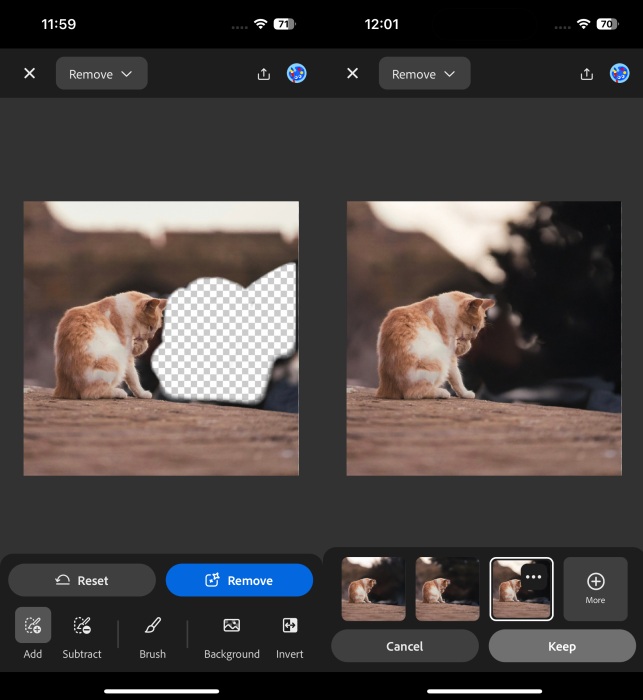Tap the 11:59 clock in the status bar
The image size is (643, 700).
click(x=58, y=24)
